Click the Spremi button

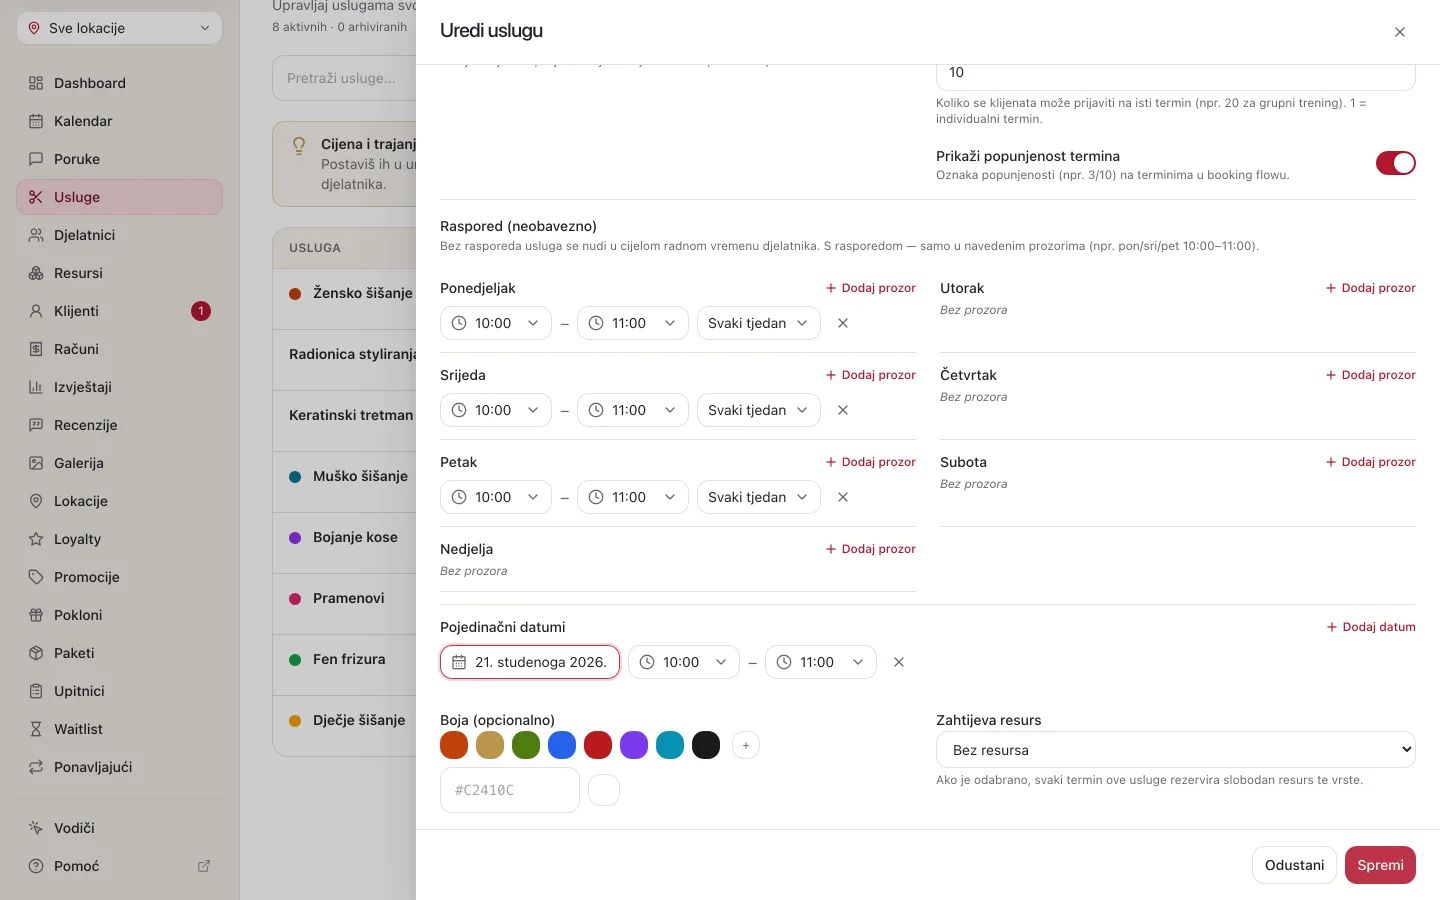coord(1380,865)
